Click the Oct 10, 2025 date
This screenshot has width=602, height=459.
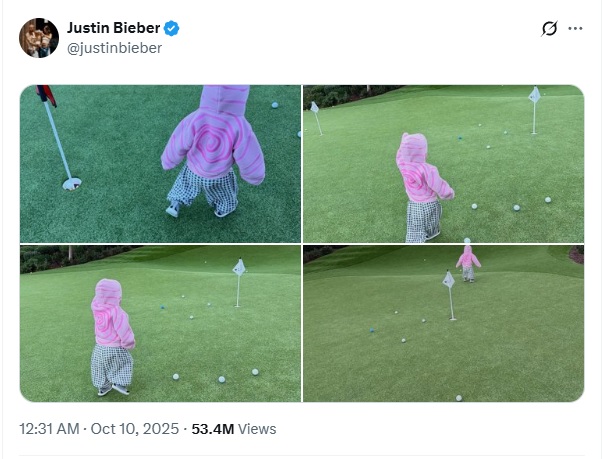[134, 429]
